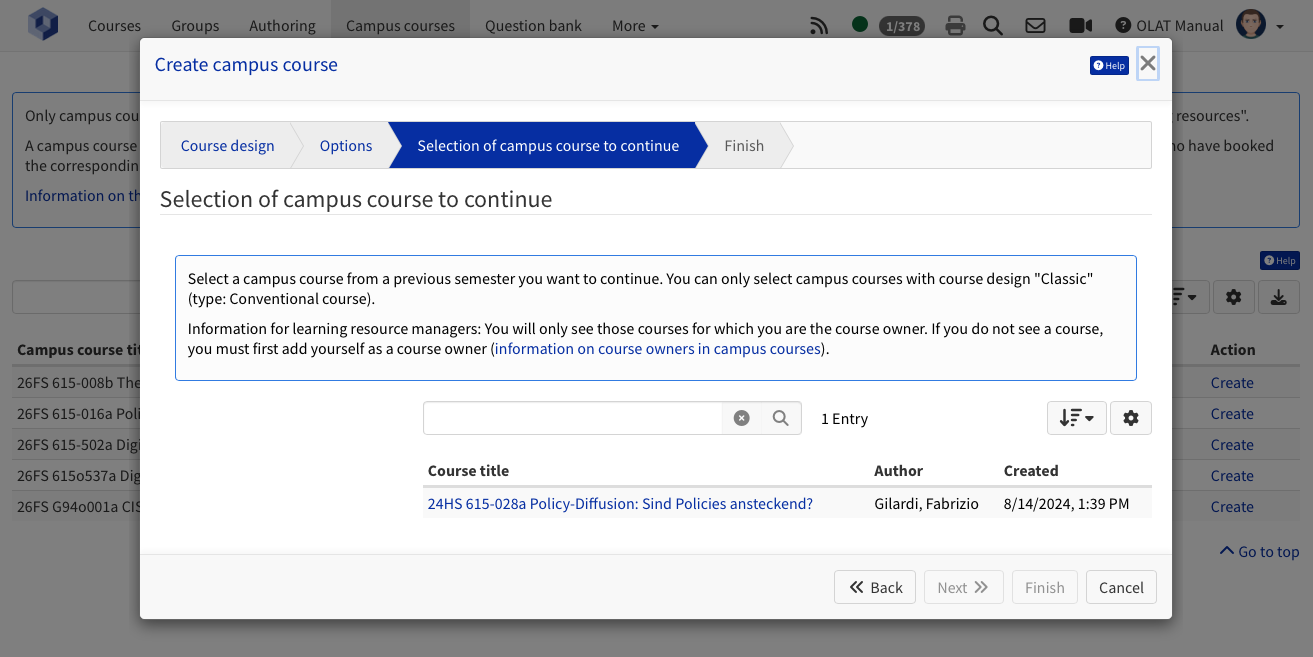The width and height of the screenshot is (1313, 657).
Task: Click the Back button
Action: coord(876,587)
